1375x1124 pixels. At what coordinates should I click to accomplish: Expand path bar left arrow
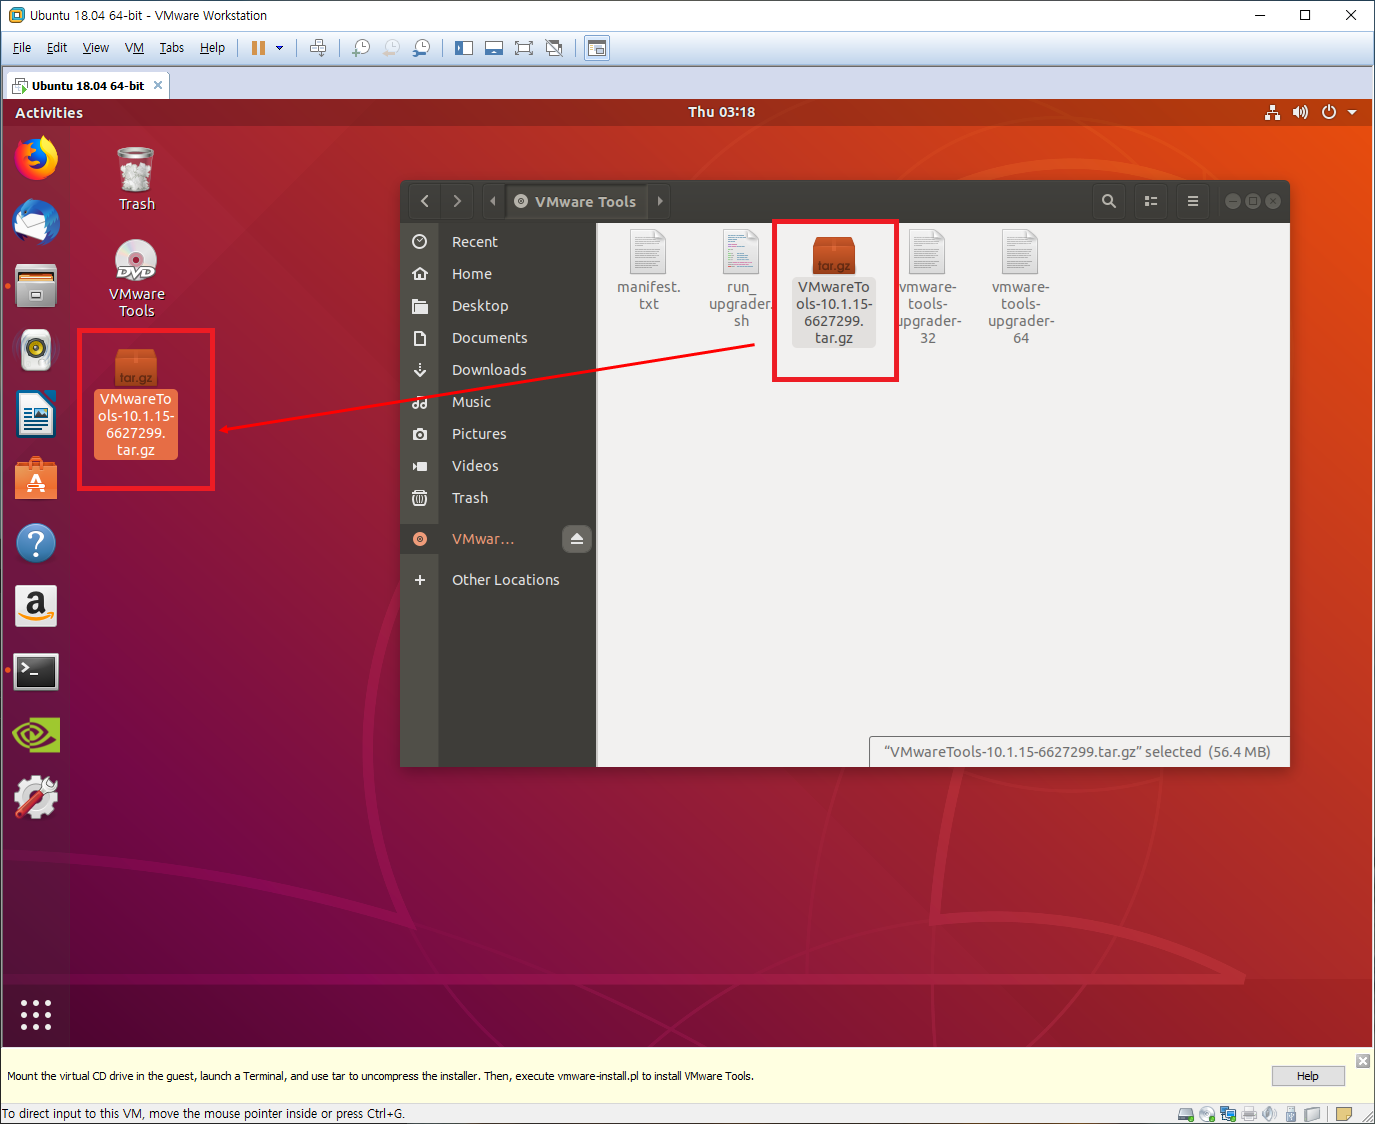[x=493, y=201]
